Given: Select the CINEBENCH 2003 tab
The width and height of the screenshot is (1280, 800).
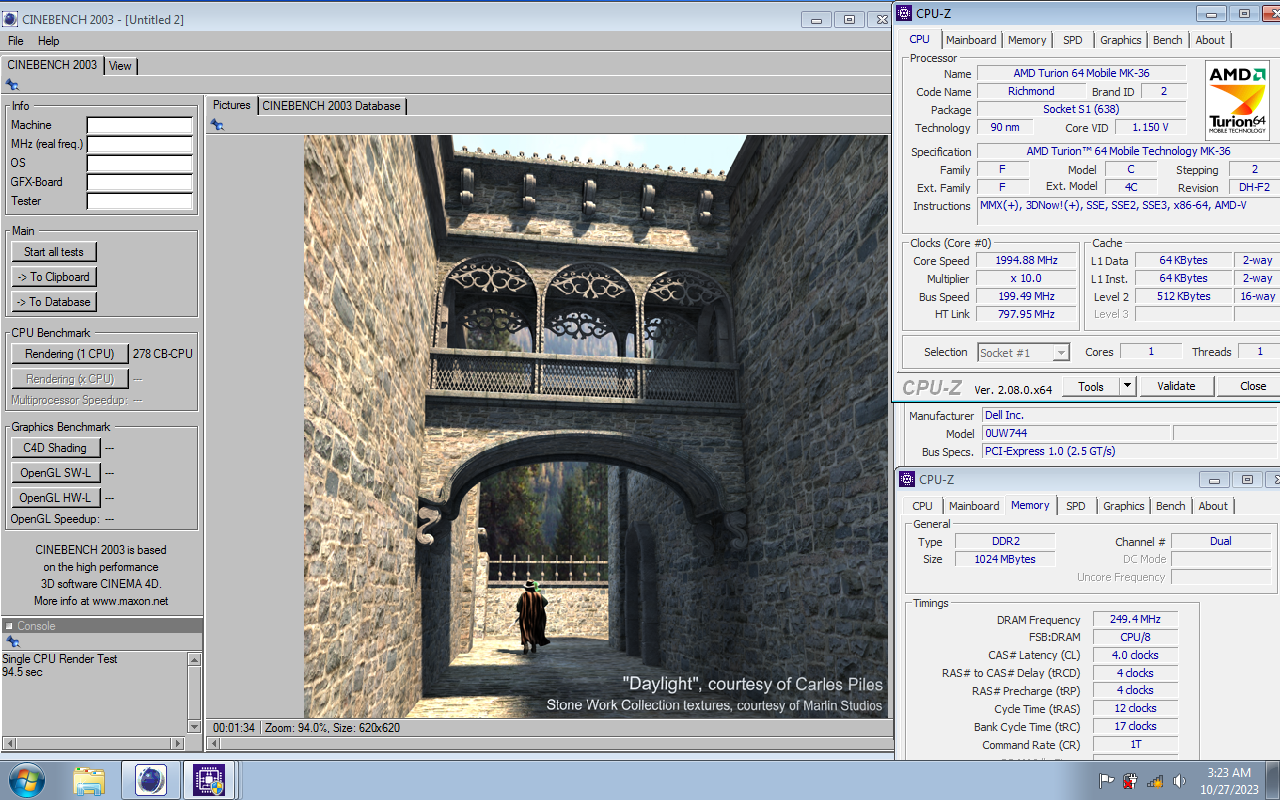Looking at the screenshot, I should [x=52, y=64].
